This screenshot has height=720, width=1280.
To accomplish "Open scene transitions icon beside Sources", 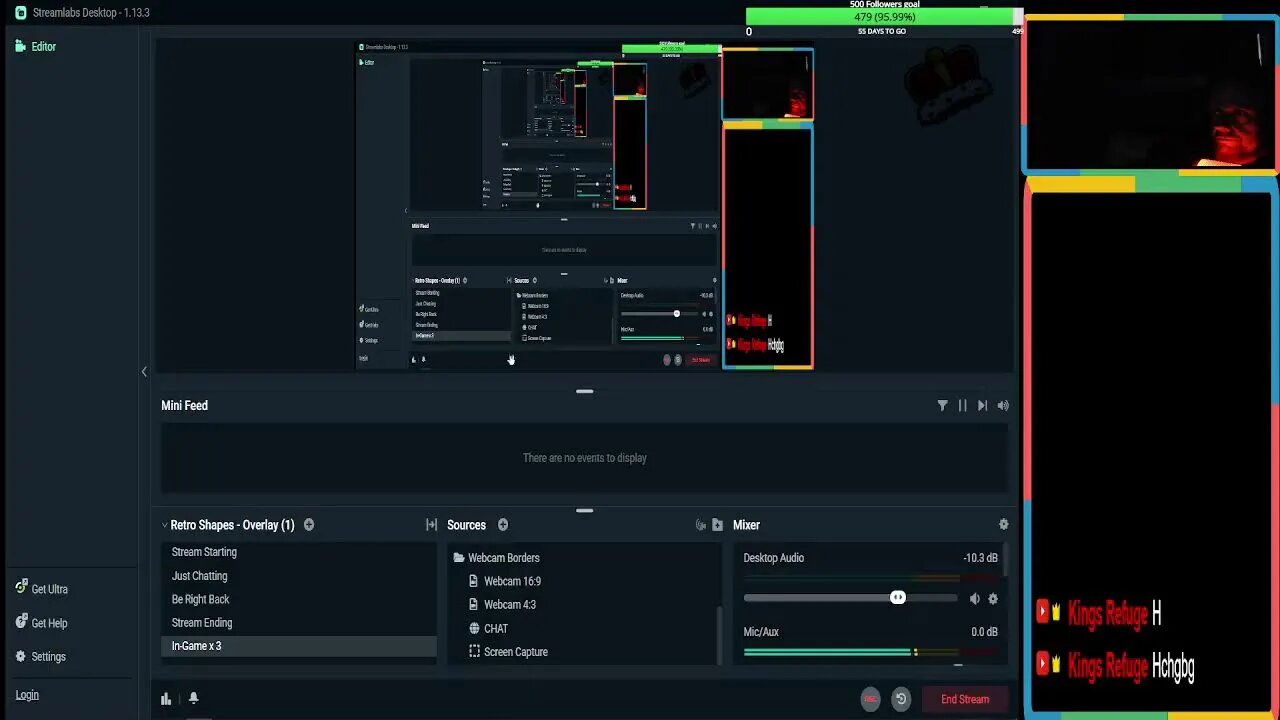I will (x=432, y=525).
